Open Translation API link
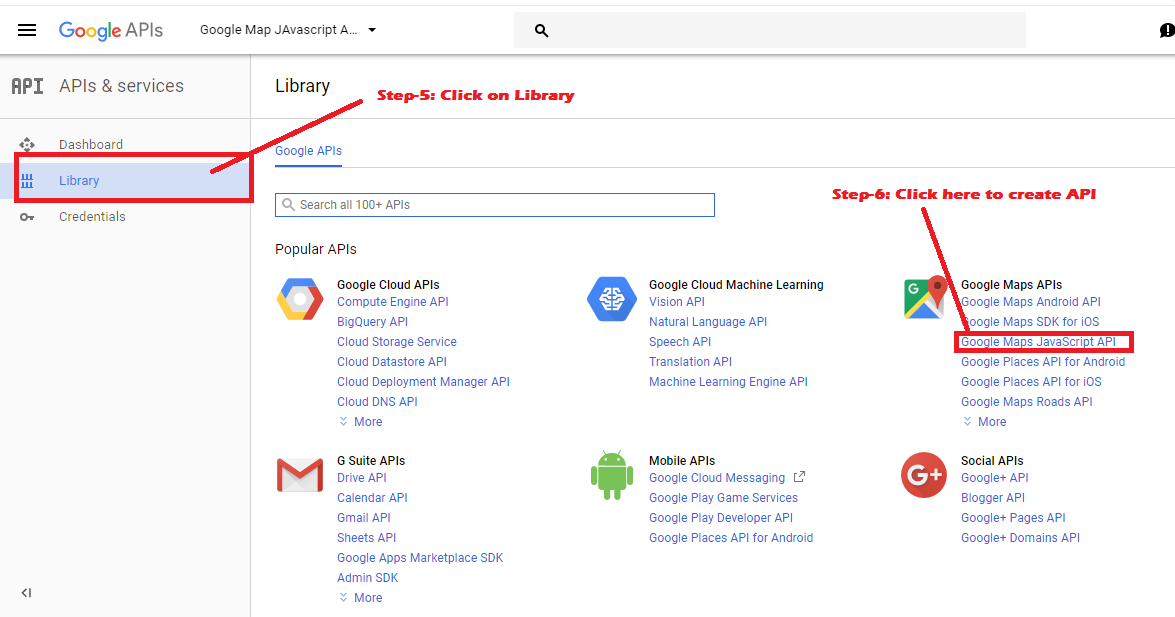Image resolution: width=1175 pixels, height=617 pixels. tap(690, 362)
